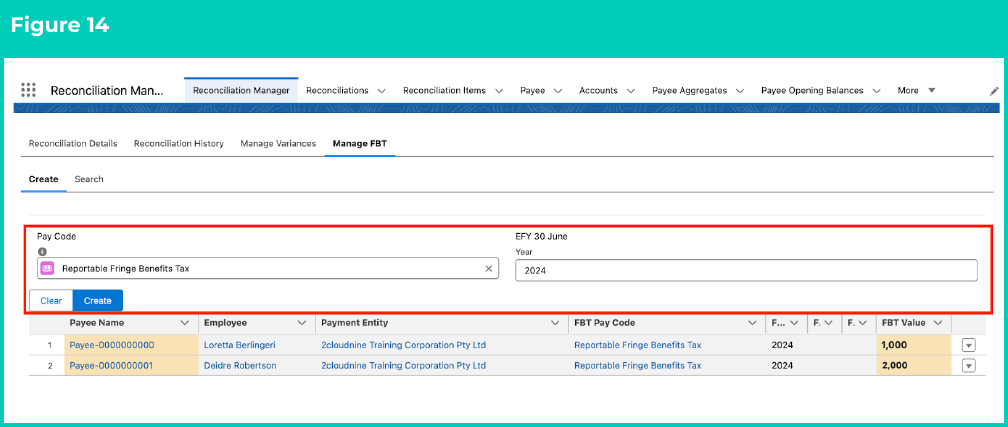Select the Reconciliation Manager nav tab
The width and height of the screenshot is (1008, 427).
point(241,91)
